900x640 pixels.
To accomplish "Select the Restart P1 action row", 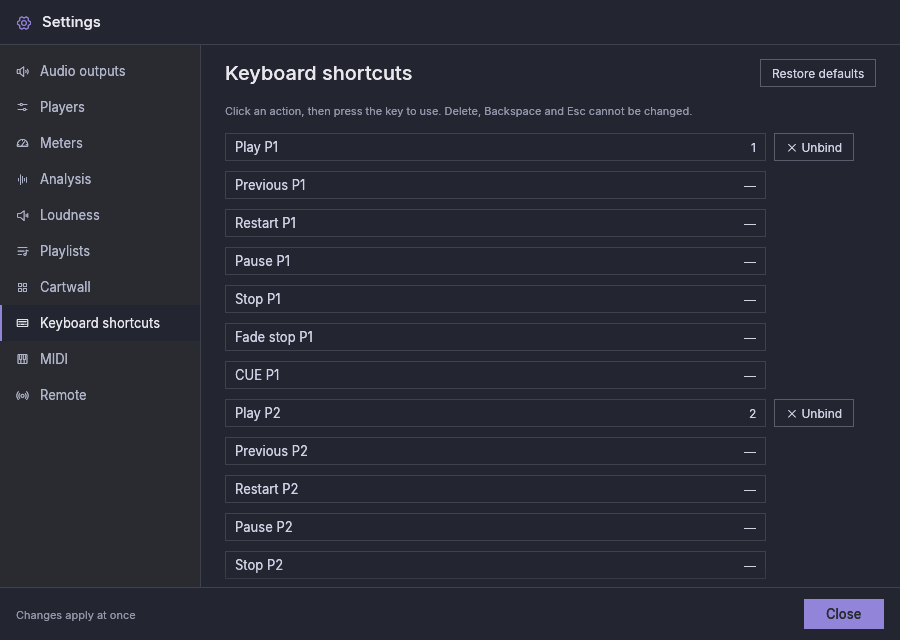I will [x=495, y=223].
